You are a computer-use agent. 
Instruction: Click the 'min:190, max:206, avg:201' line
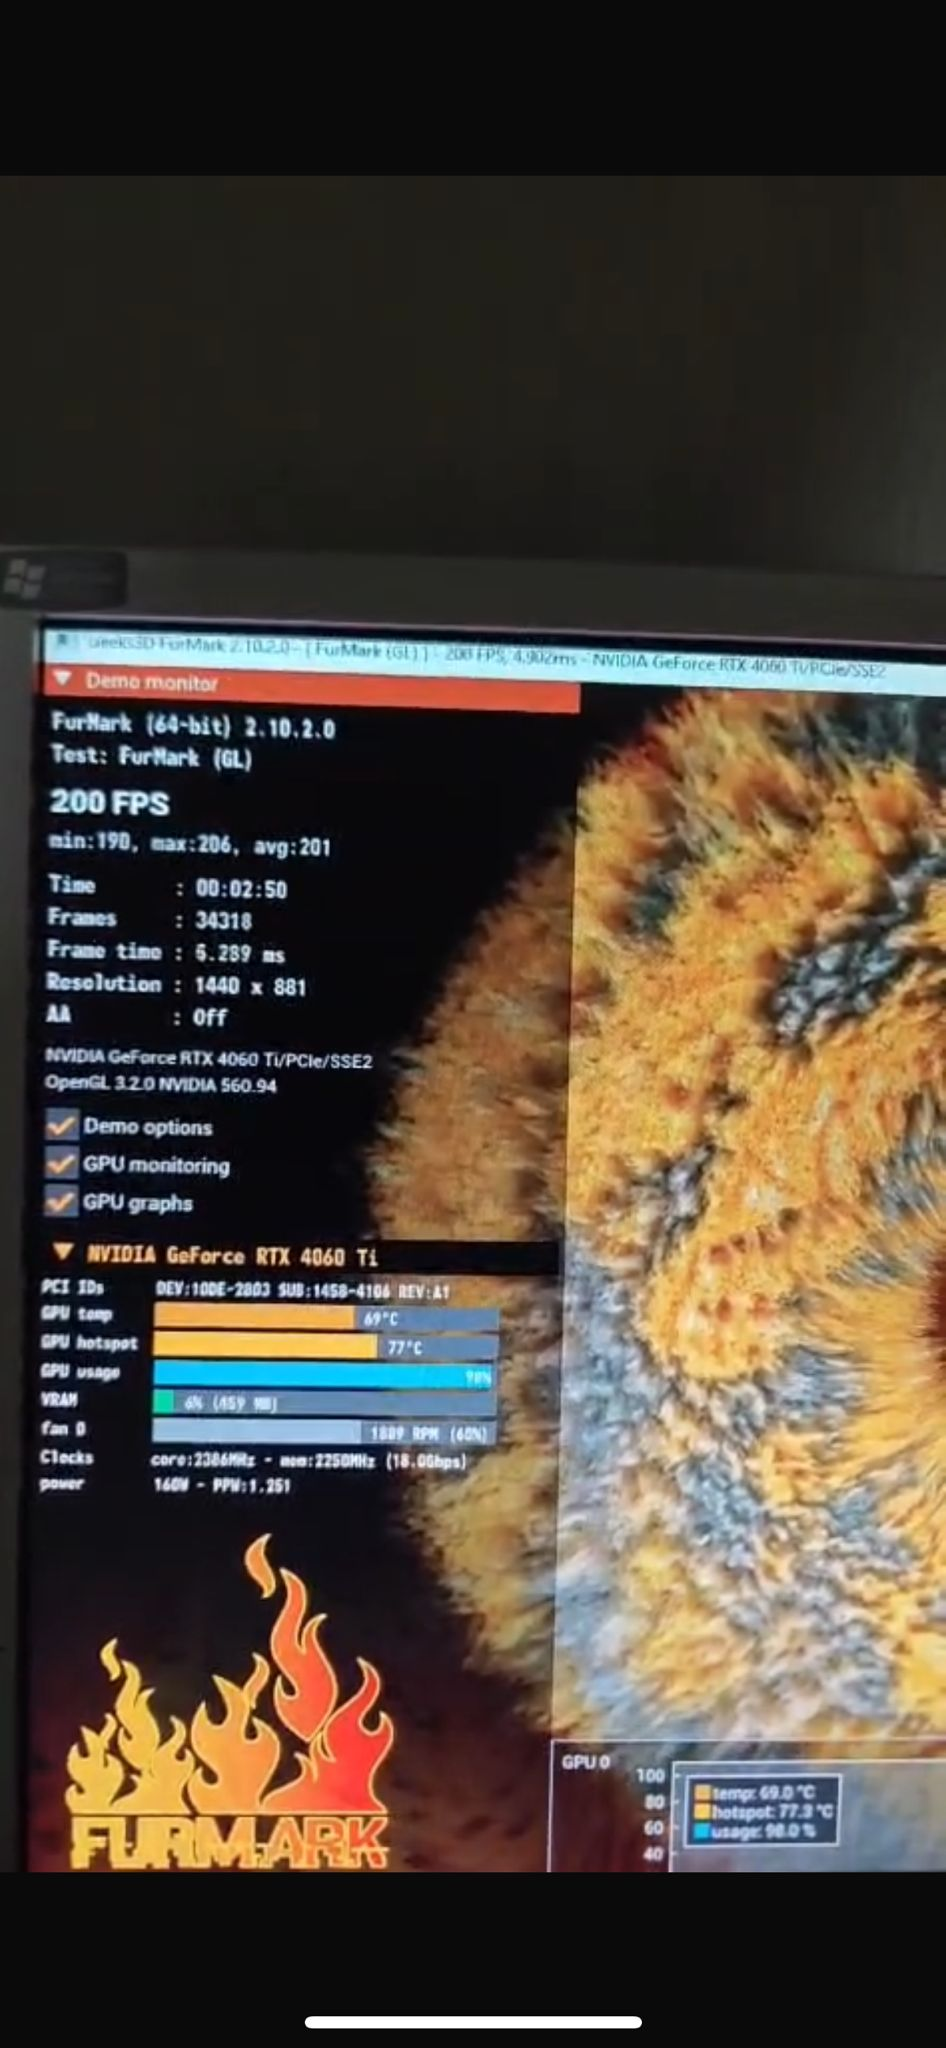pyautogui.click(x=190, y=845)
